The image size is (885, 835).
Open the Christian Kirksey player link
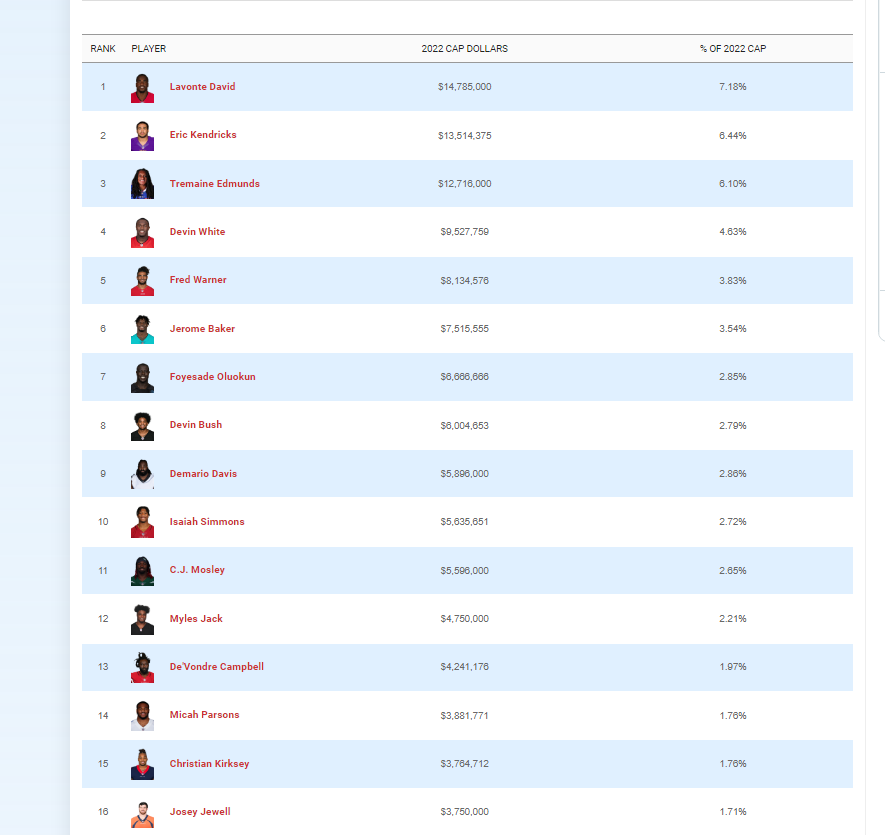(x=209, y=763)
